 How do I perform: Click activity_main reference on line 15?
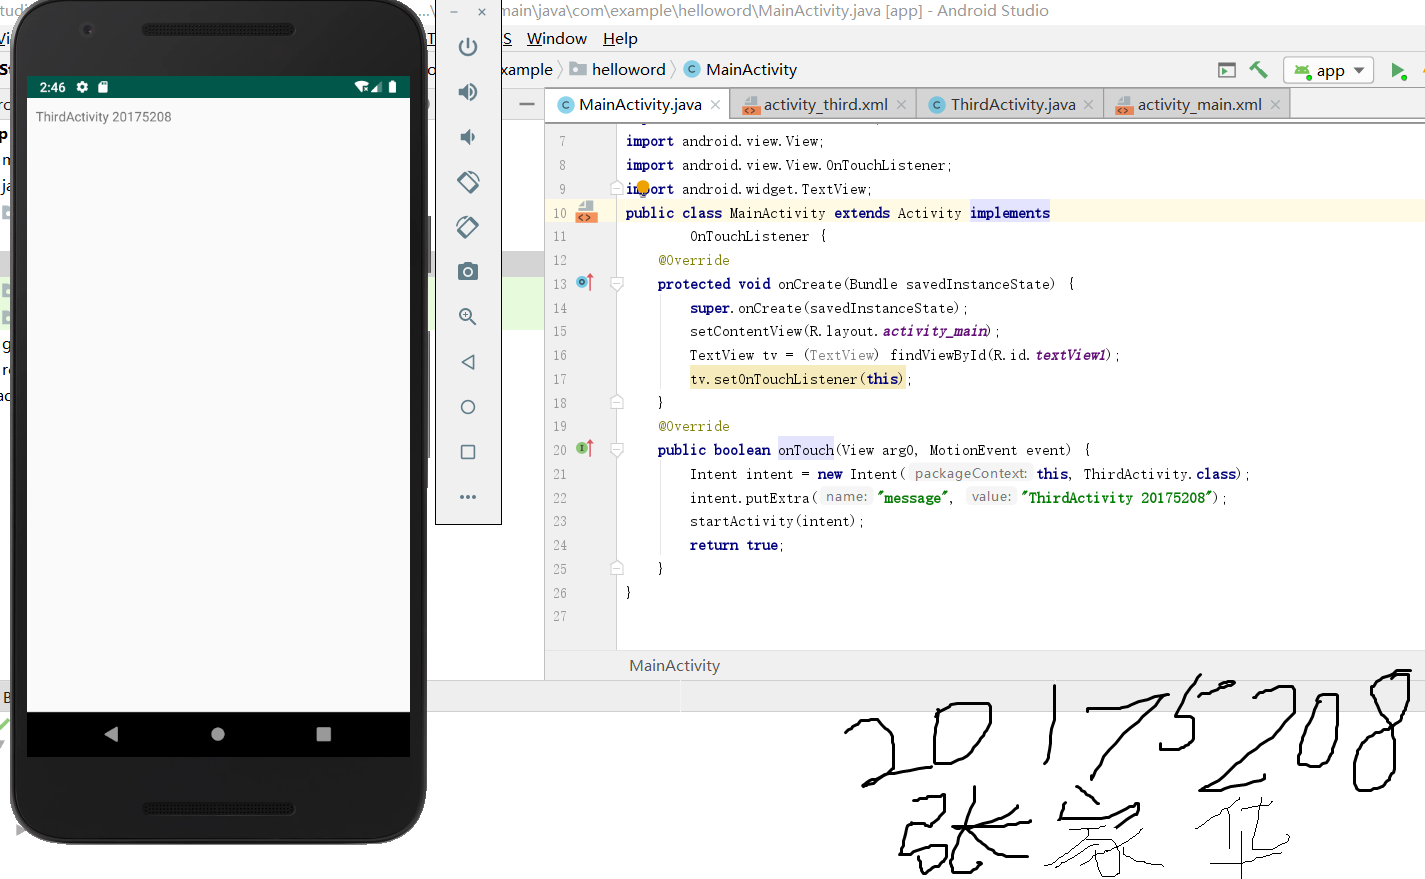pyautogui.click(x=935, y=331)
